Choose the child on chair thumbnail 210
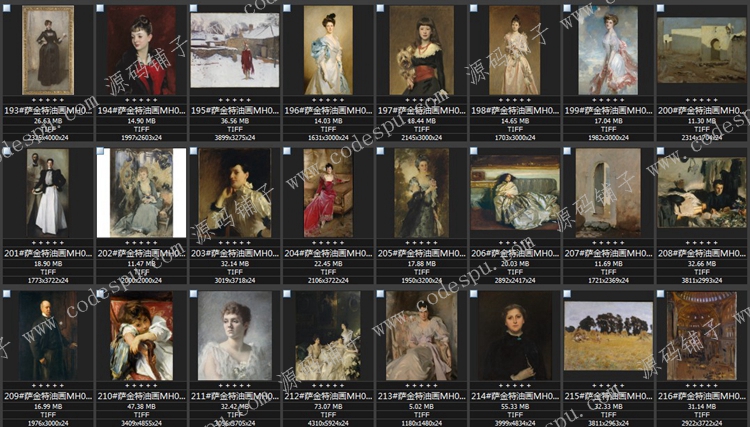Image resolution: width=750 pixels, height=427 pixels. 142,336
